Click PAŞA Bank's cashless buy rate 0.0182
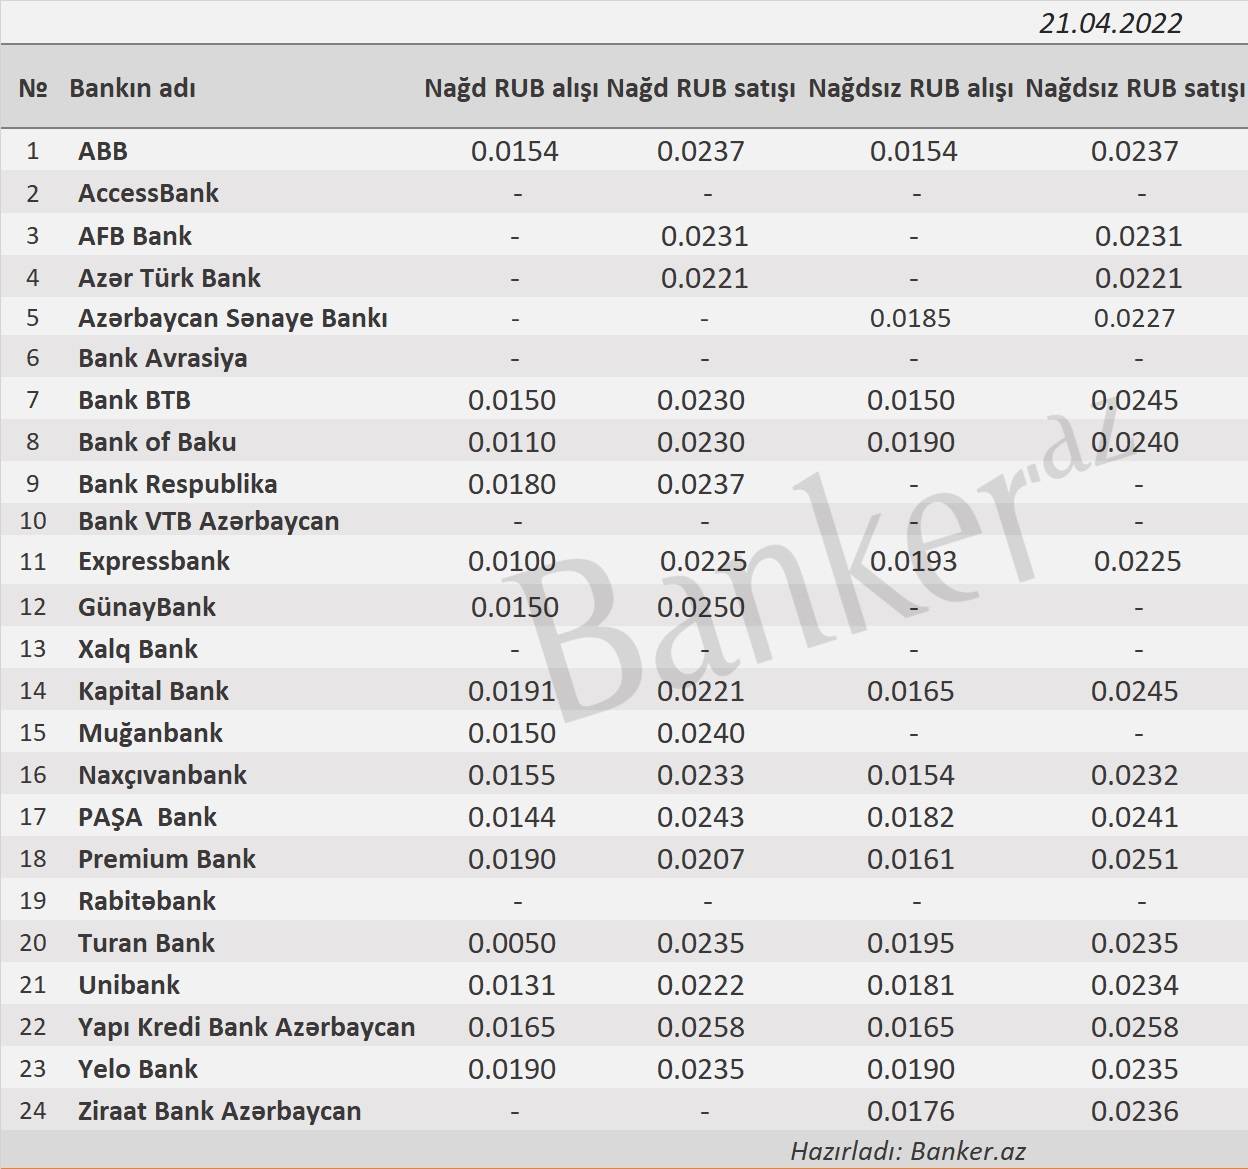1248x1169 pixels. click(911, 817)
